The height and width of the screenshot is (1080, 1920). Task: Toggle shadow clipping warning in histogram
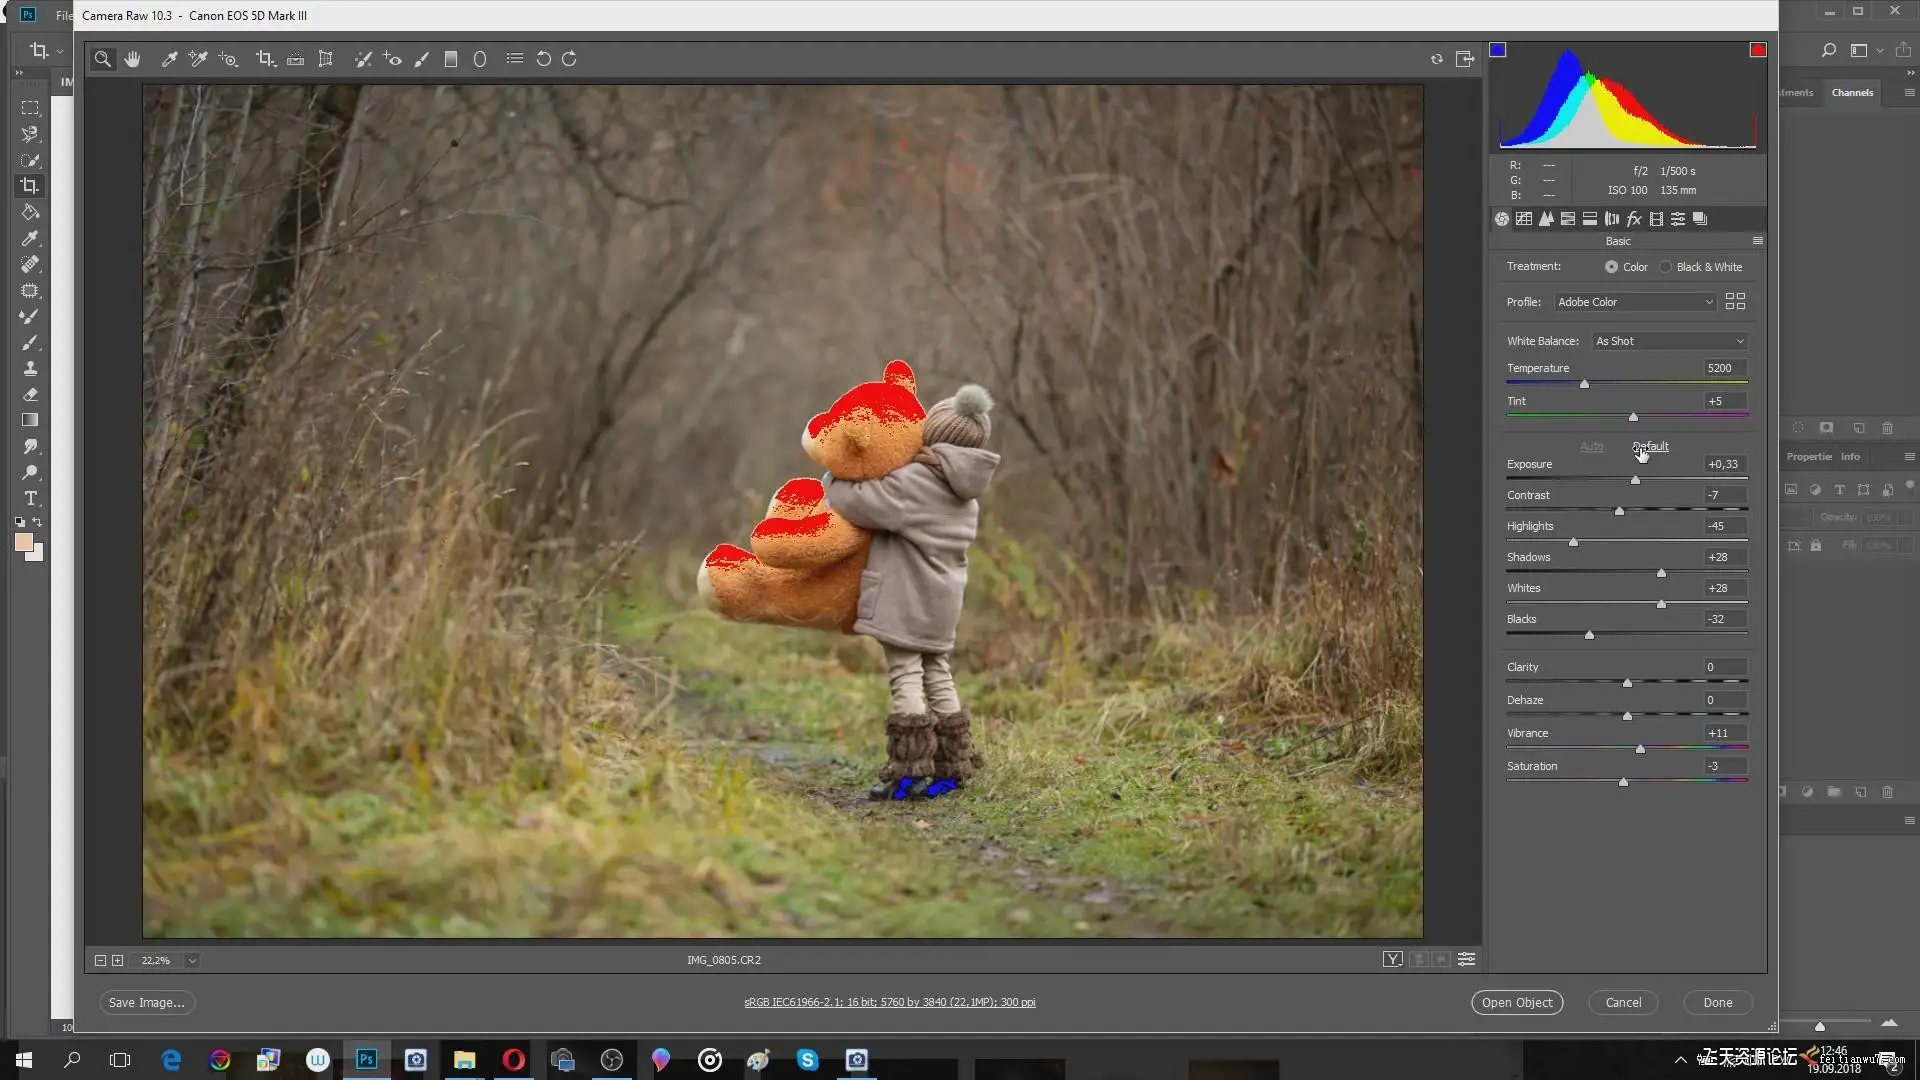pos(1497,50)
